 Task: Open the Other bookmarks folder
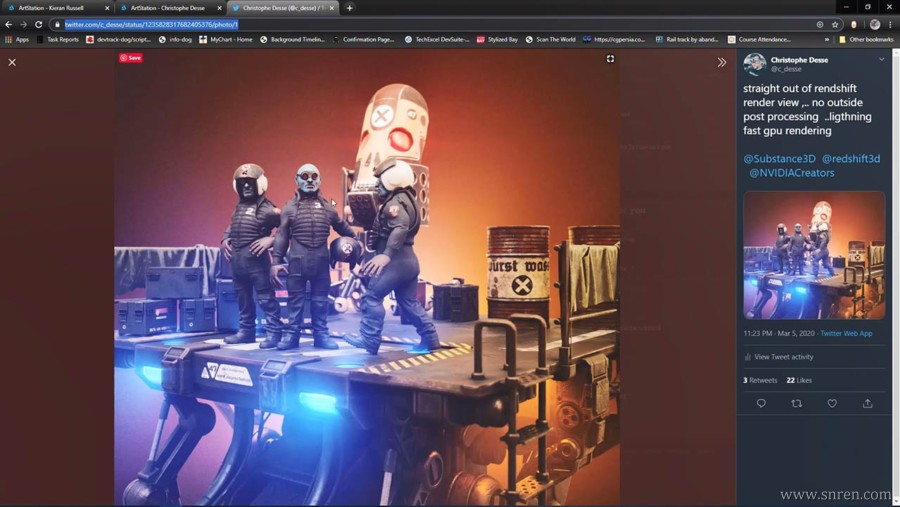(866, 39)
